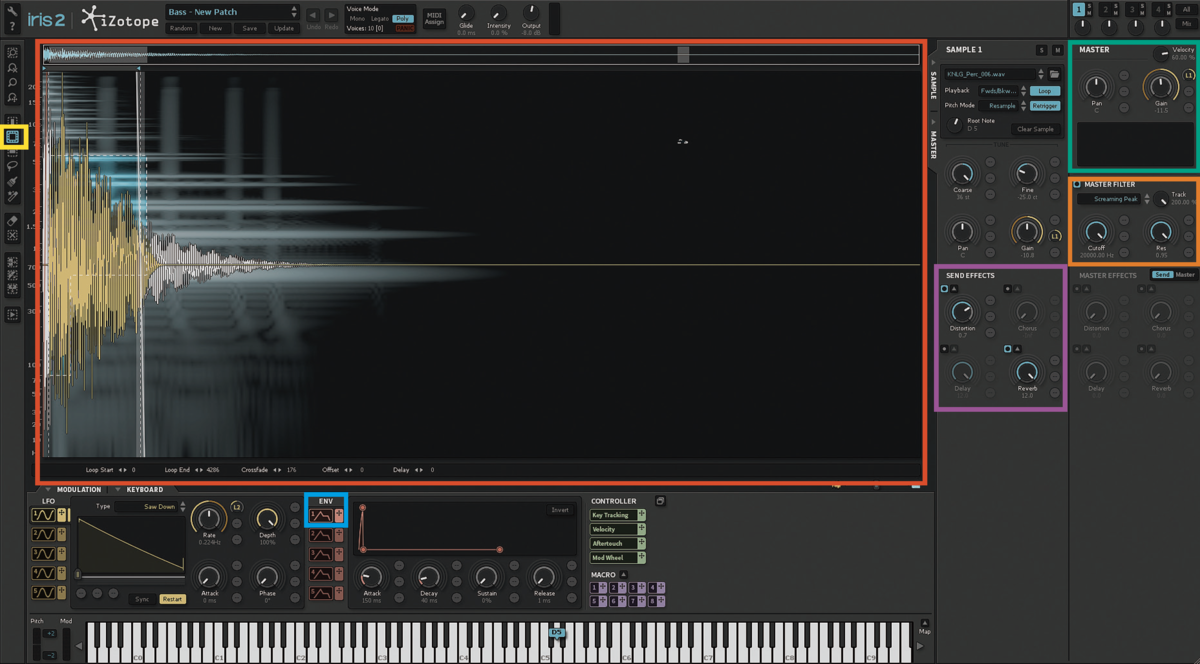Select the eraser tool

(x=12, y=220)
